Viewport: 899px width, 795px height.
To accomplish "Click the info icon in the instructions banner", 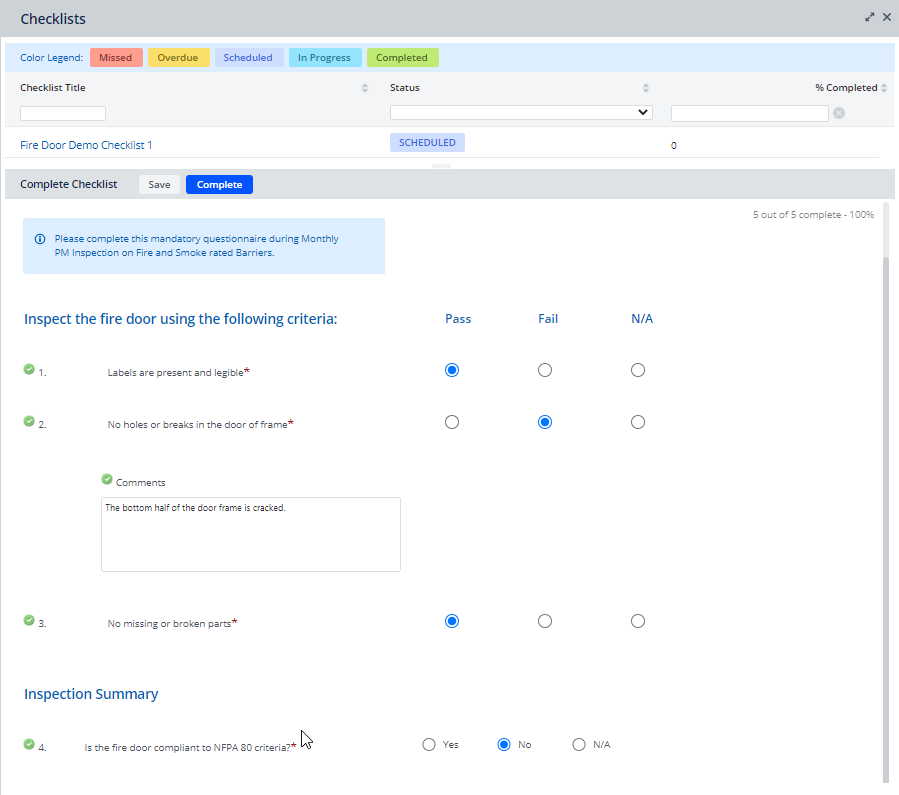I will (x=40, y=239).
